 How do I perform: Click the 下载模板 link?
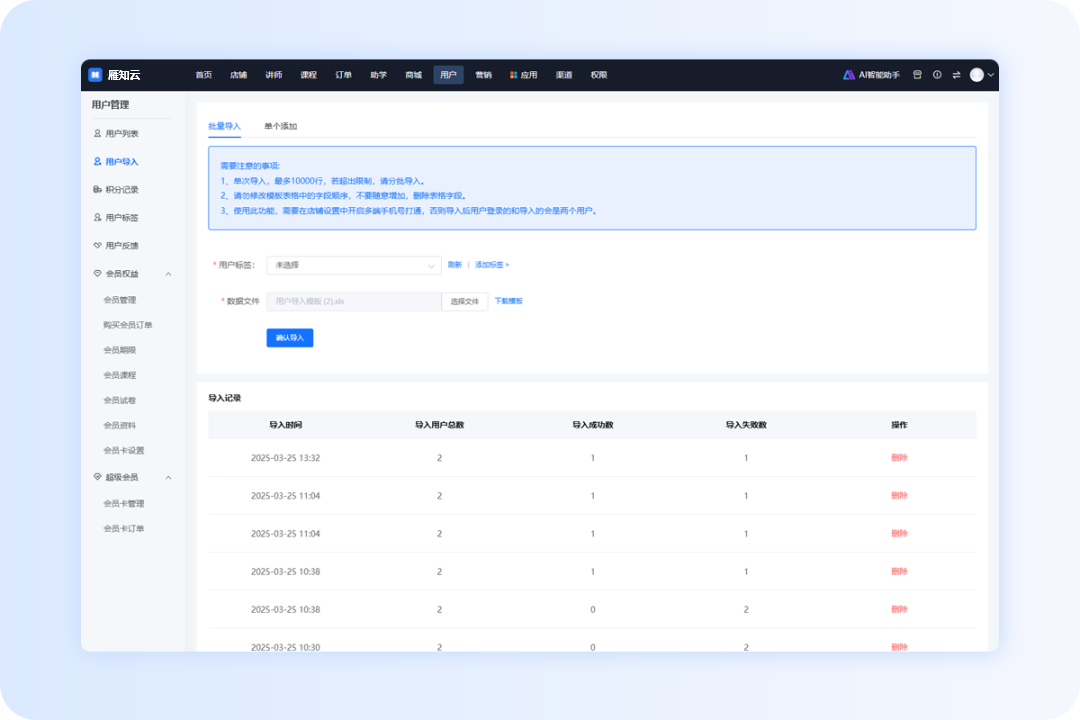click(x=508, y=301)
